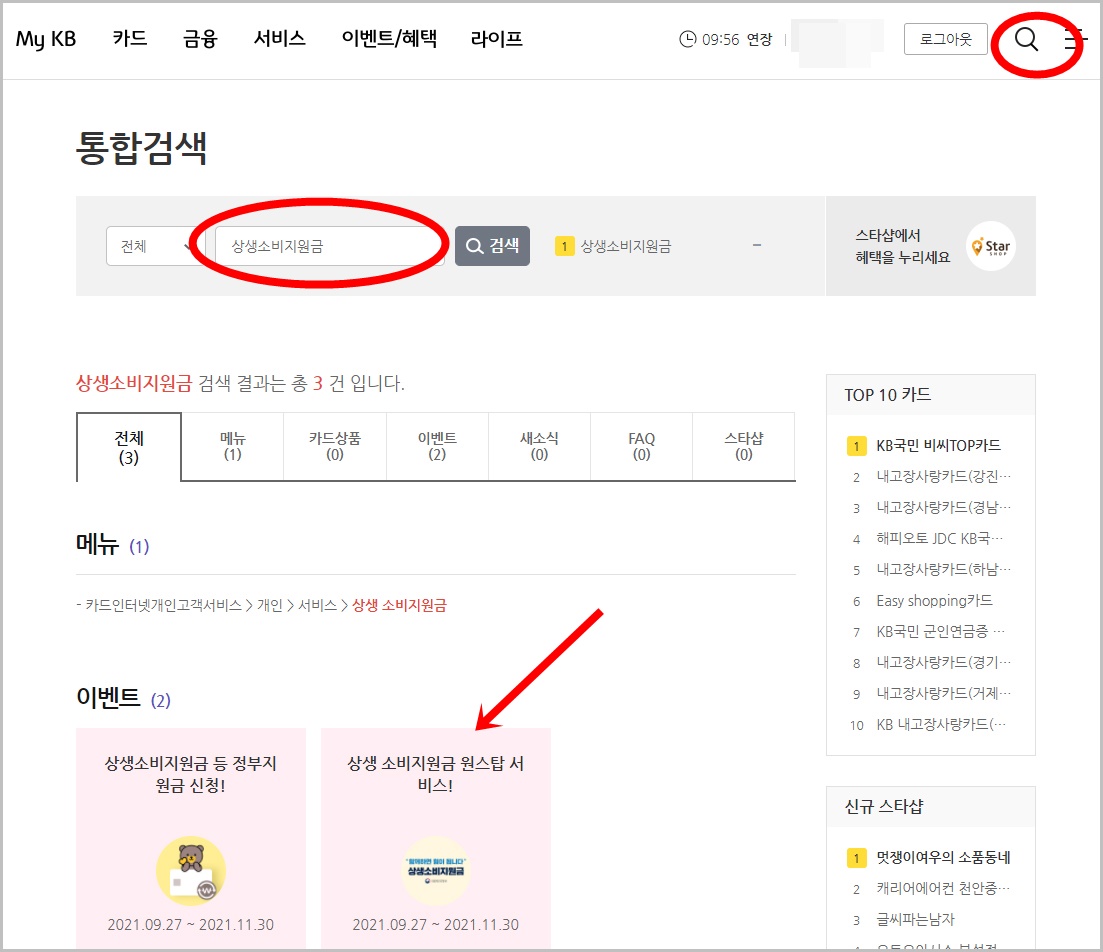Click popular keyword 상생소비지원금 link
The height and width of the screenshot is (952, 1103).
tap(625, 246)
